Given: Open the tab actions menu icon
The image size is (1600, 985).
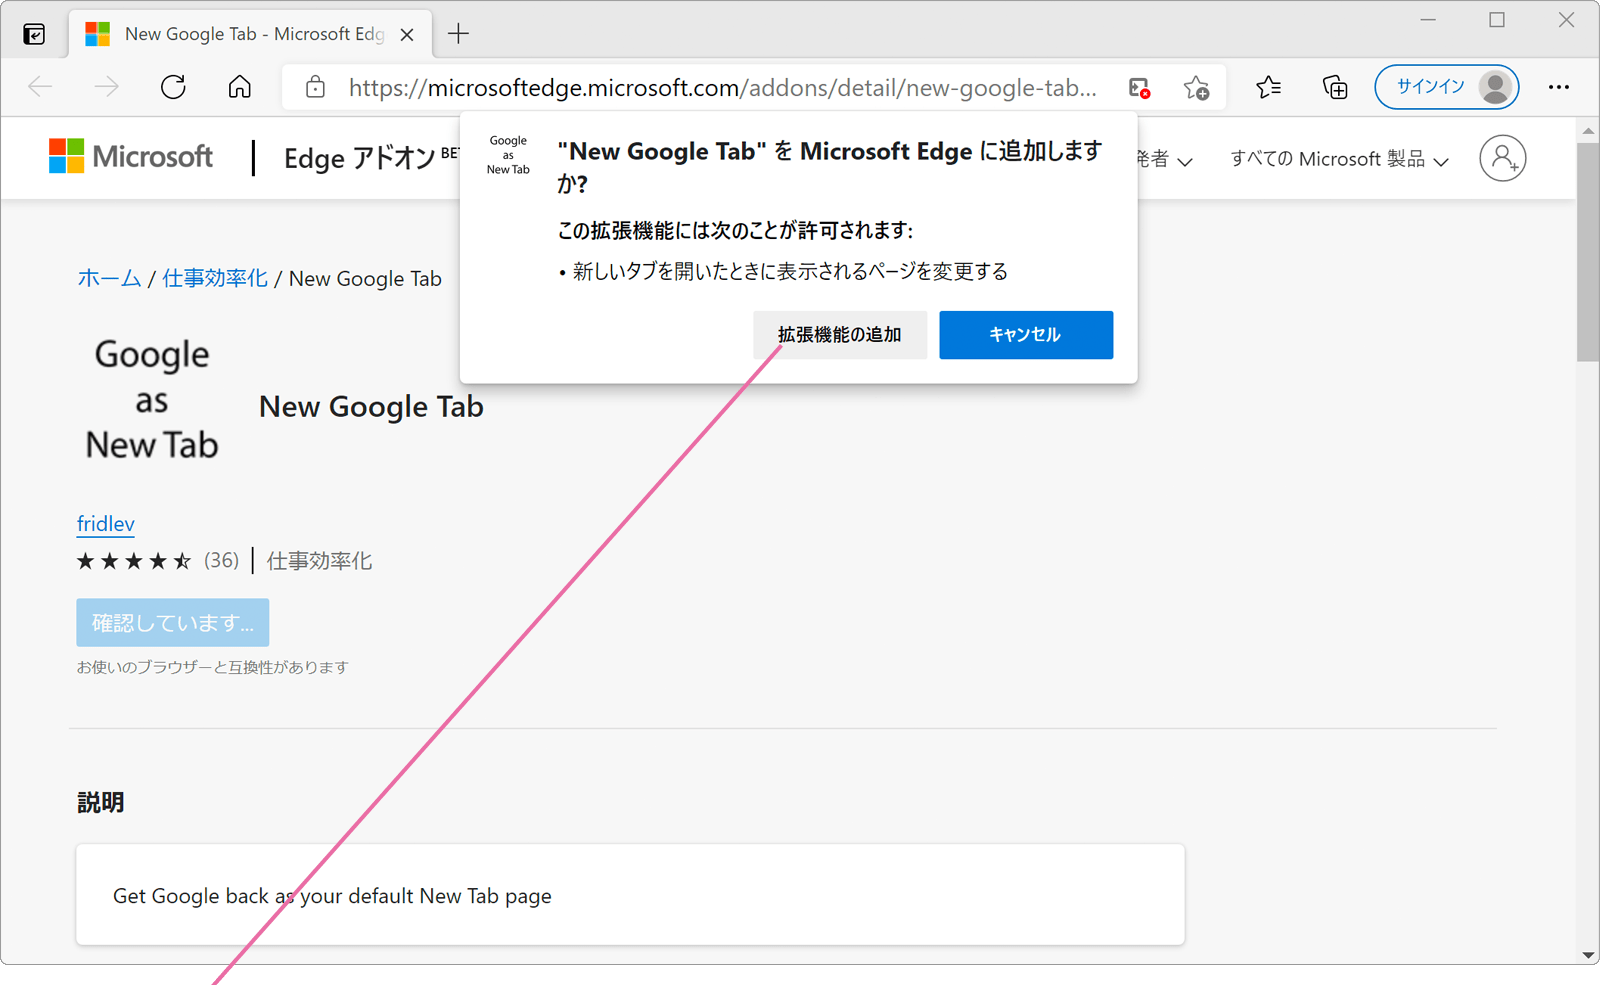Looking at the screenshot, I should pyautogui.click(x=34, y=34).
